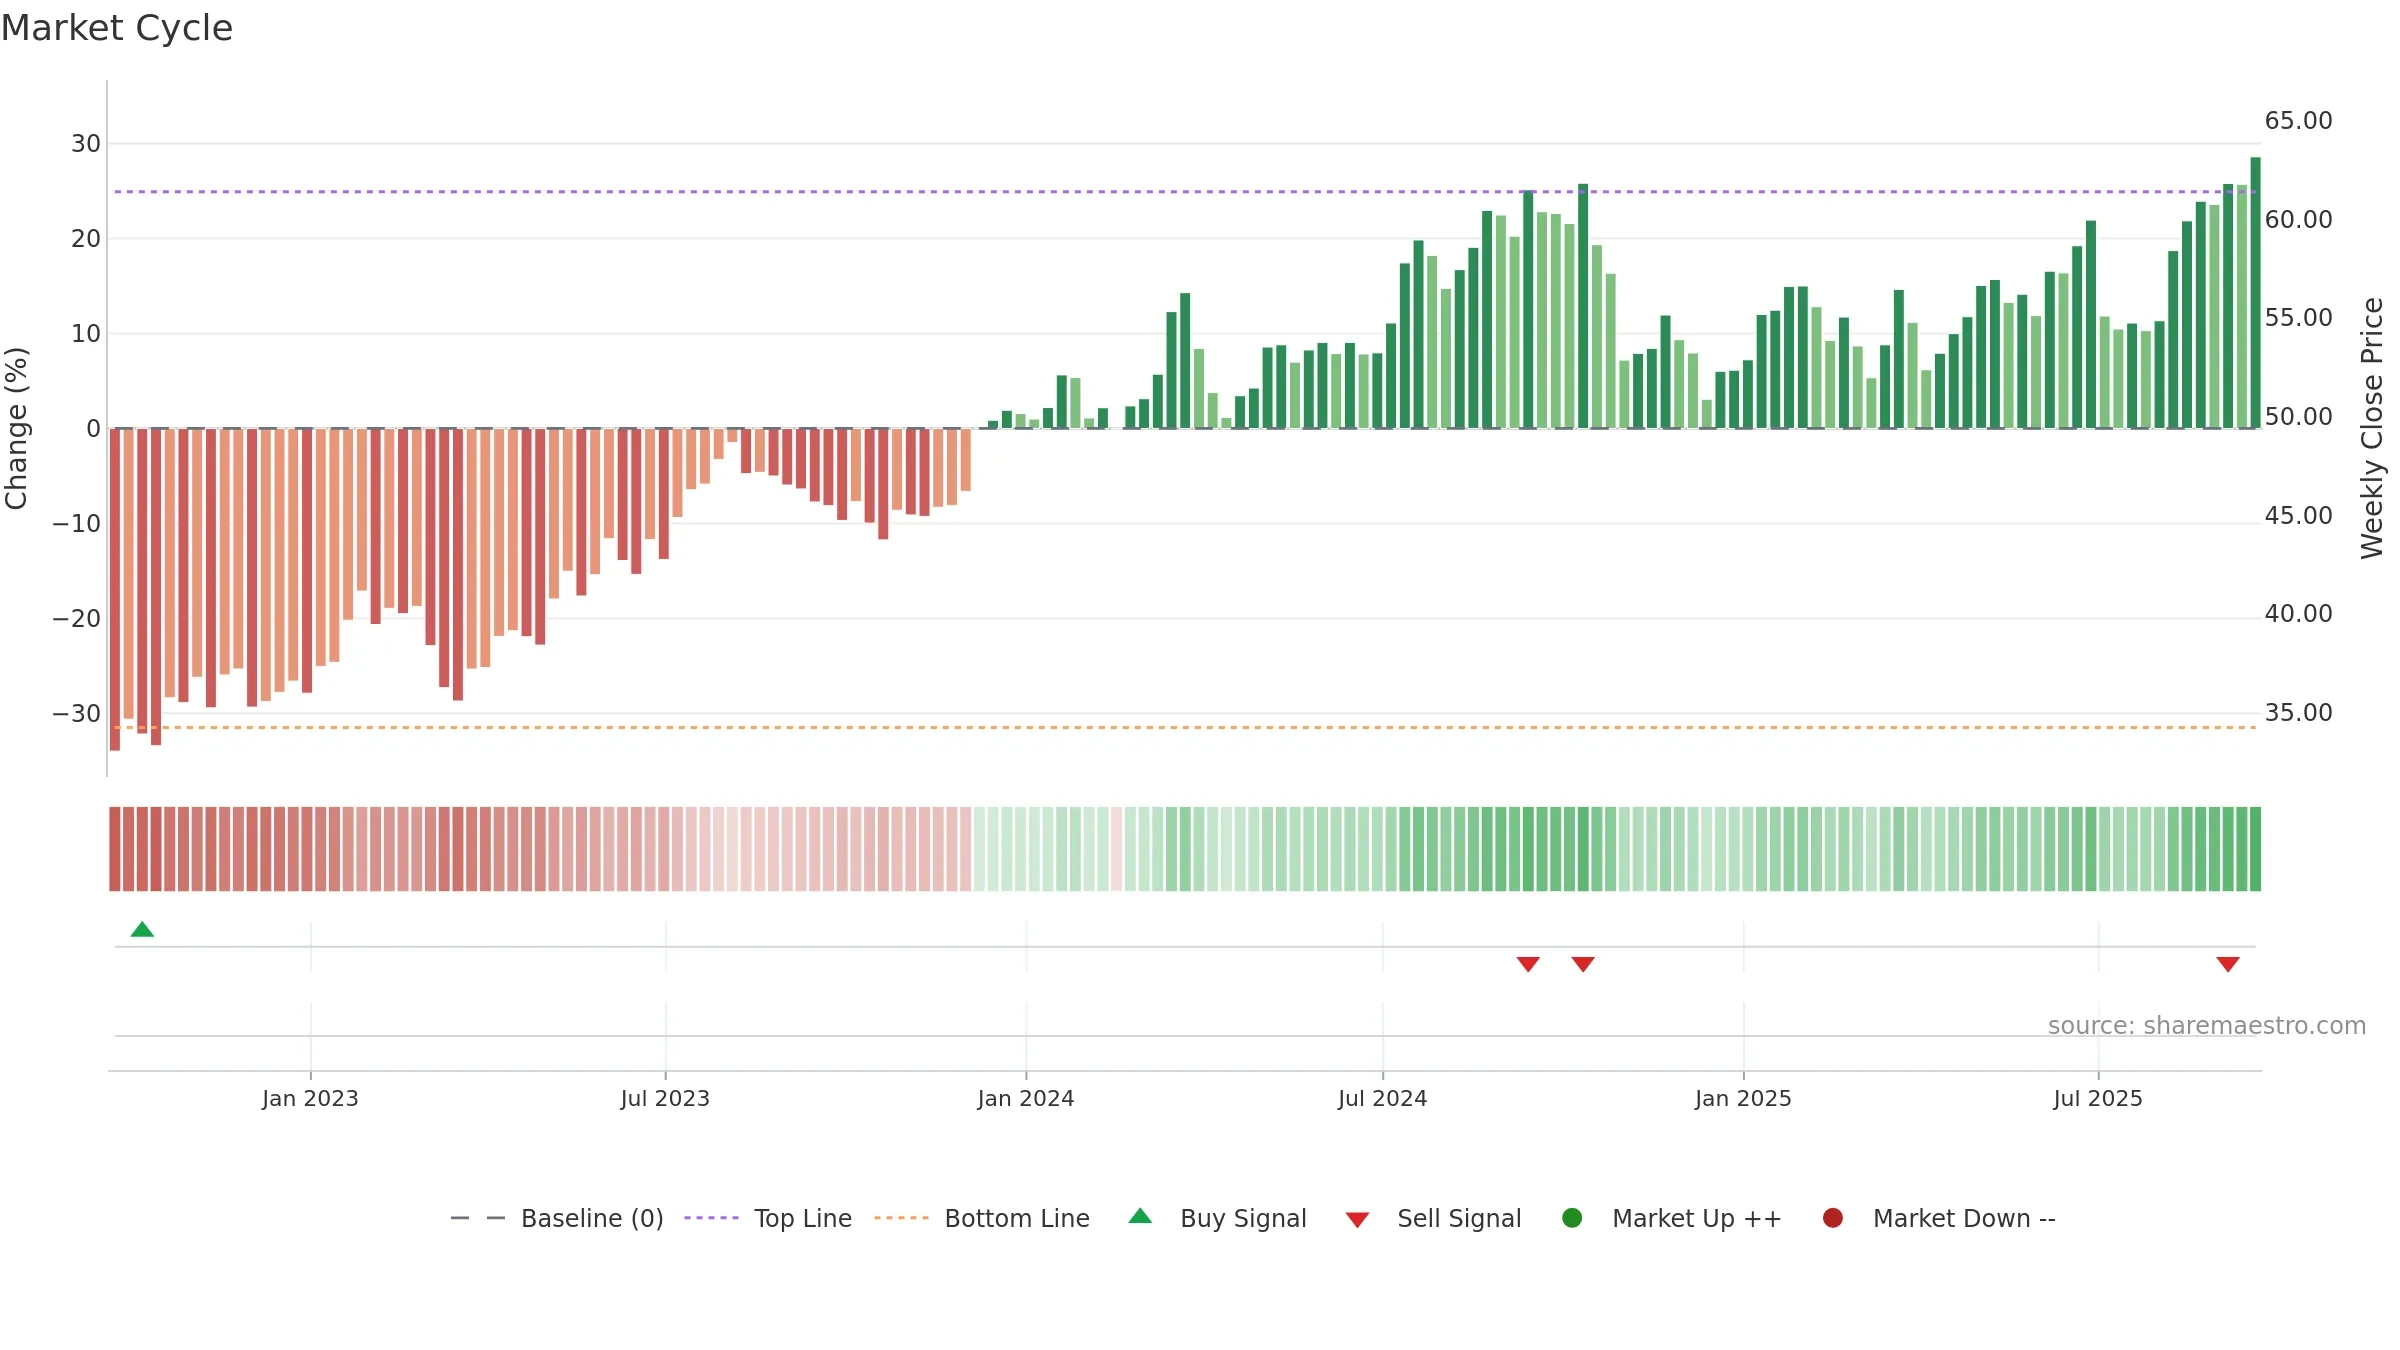Click the −30 percent change axis label

pos(77,713)
